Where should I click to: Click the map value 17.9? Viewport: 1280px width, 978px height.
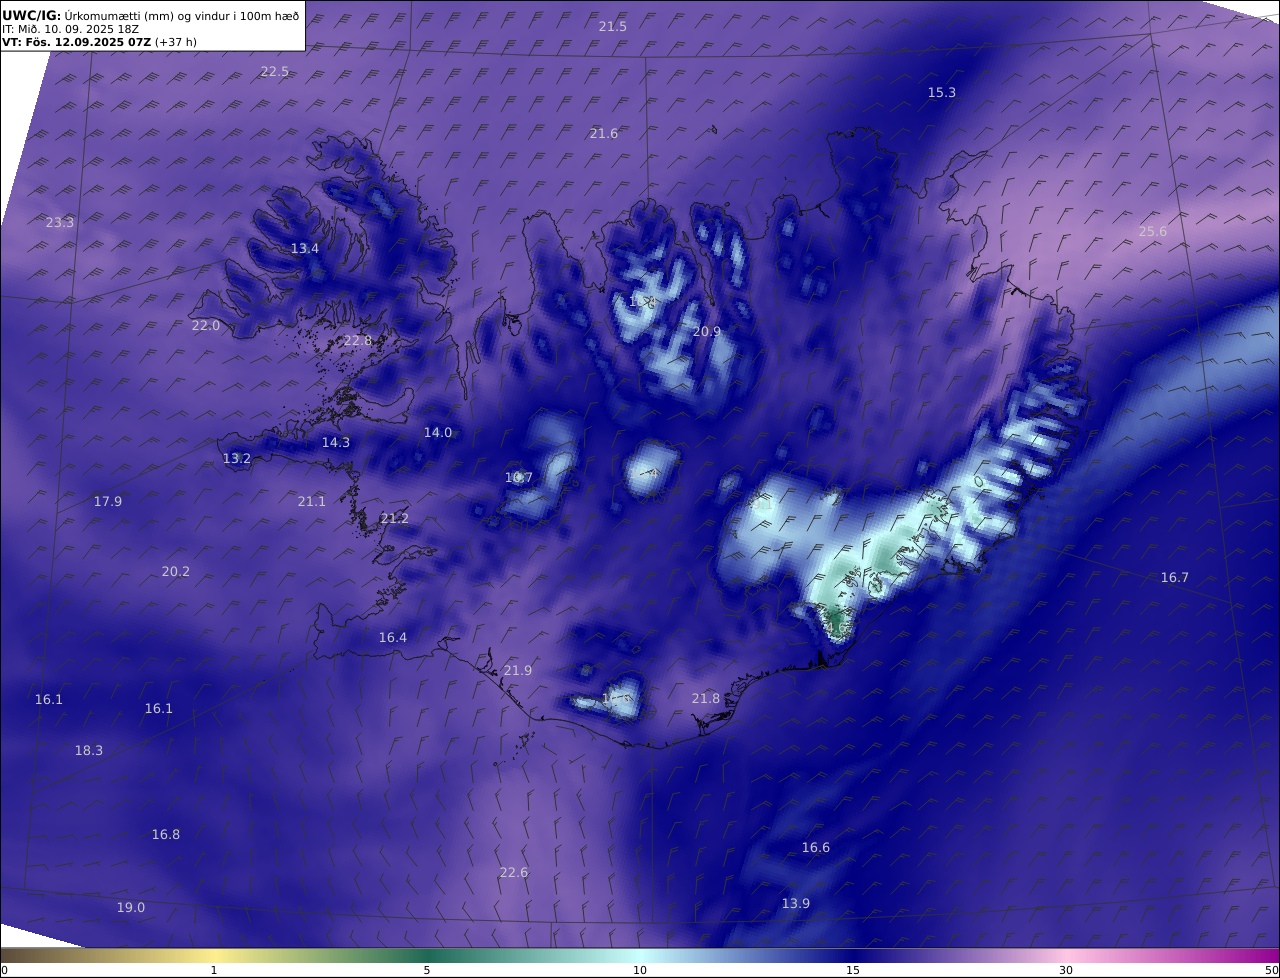click(108, 501)
